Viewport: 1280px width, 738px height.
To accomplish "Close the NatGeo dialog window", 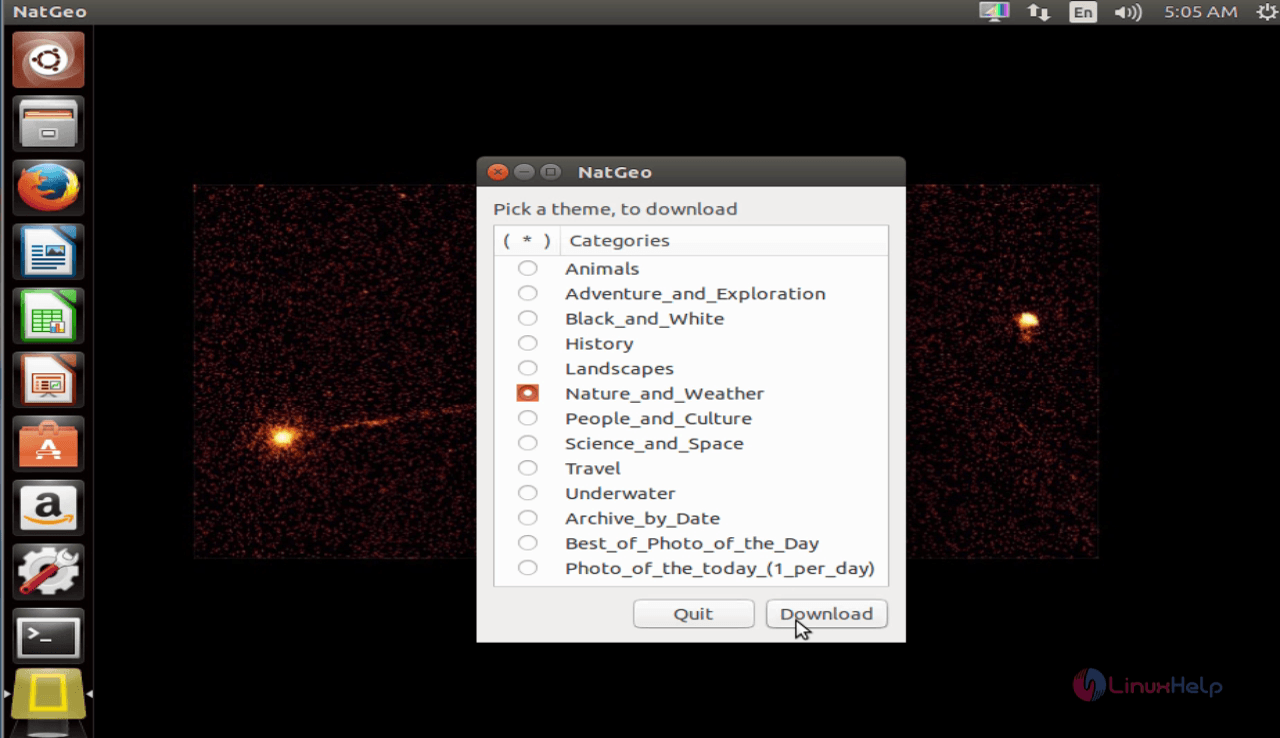I will tap(497, 172).
